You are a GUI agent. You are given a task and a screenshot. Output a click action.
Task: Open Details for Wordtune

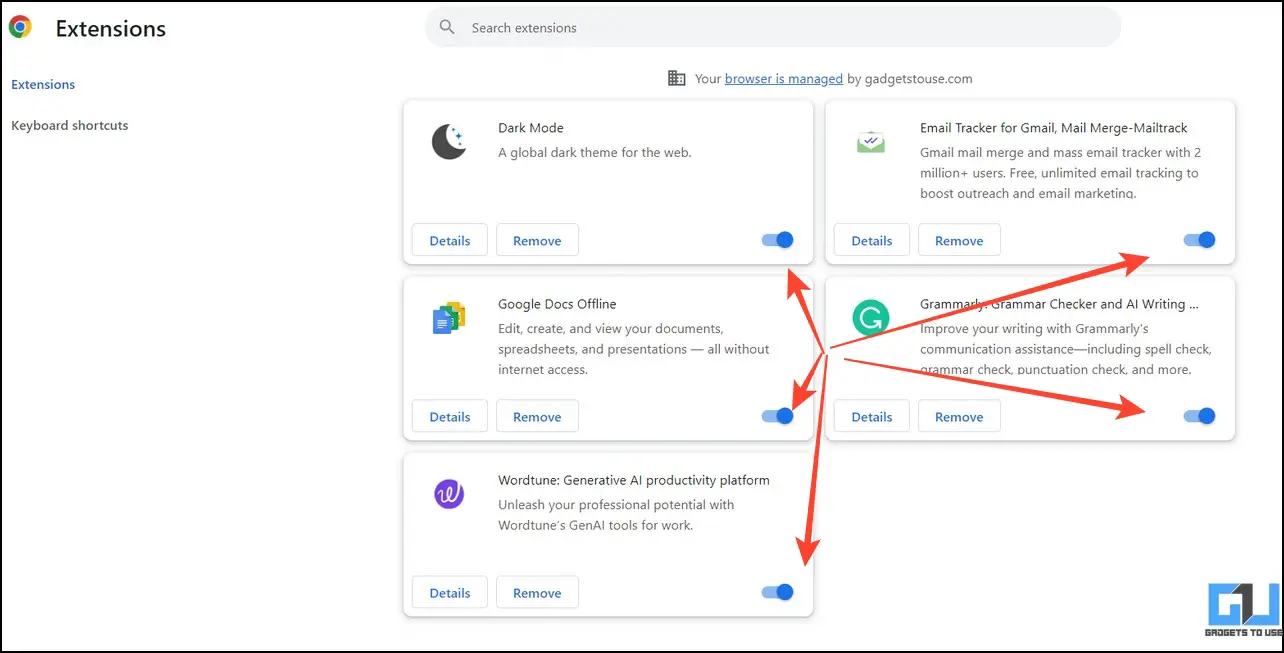[x=450, y=592]
